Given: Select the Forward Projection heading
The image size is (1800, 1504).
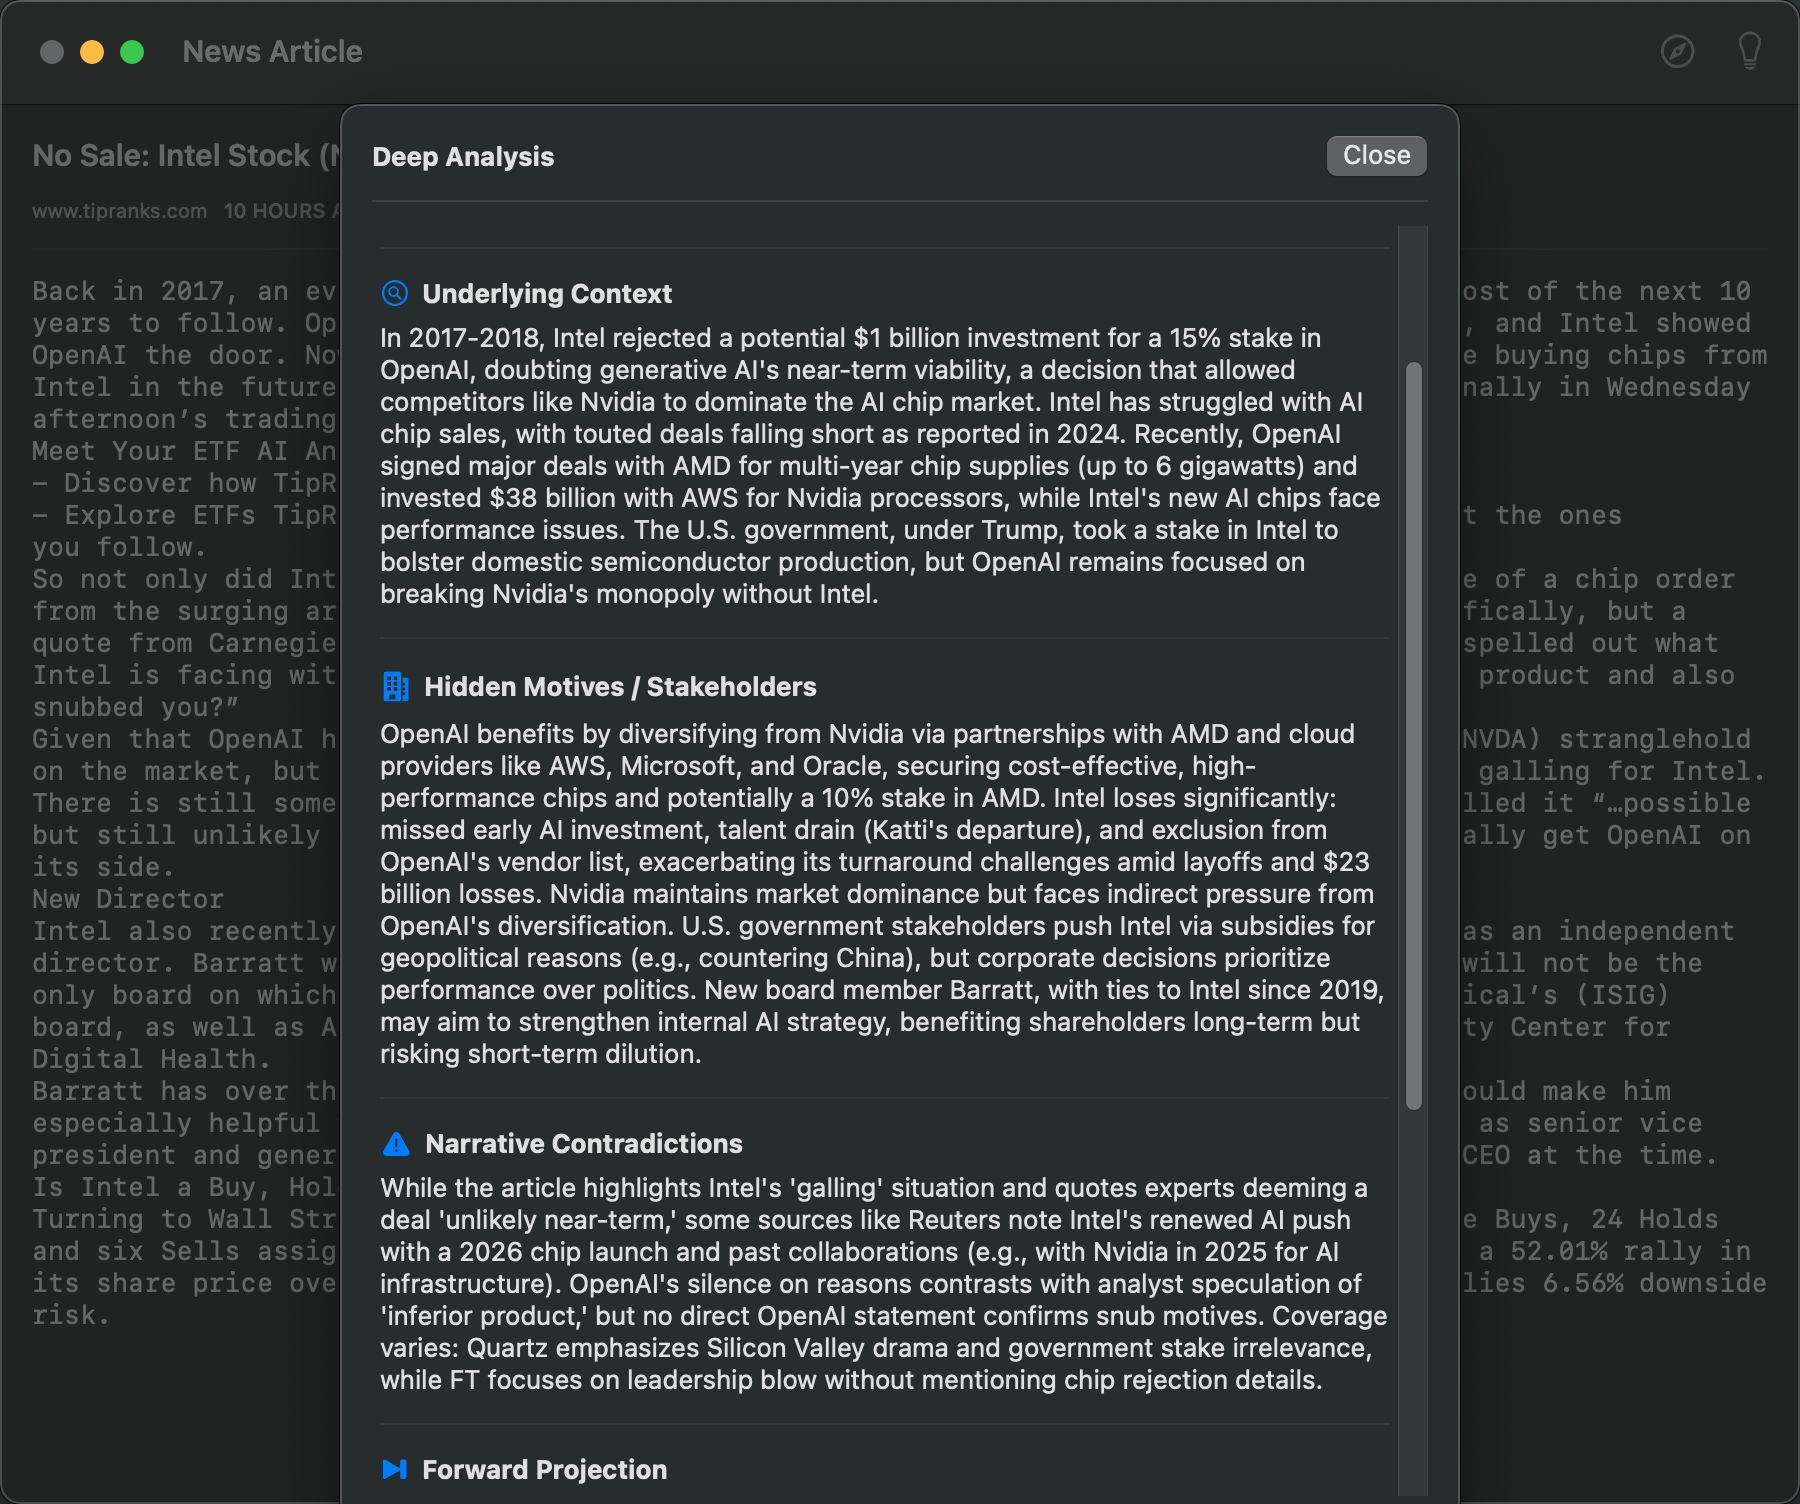Looking at the screenshot, I should [544, 1470].
